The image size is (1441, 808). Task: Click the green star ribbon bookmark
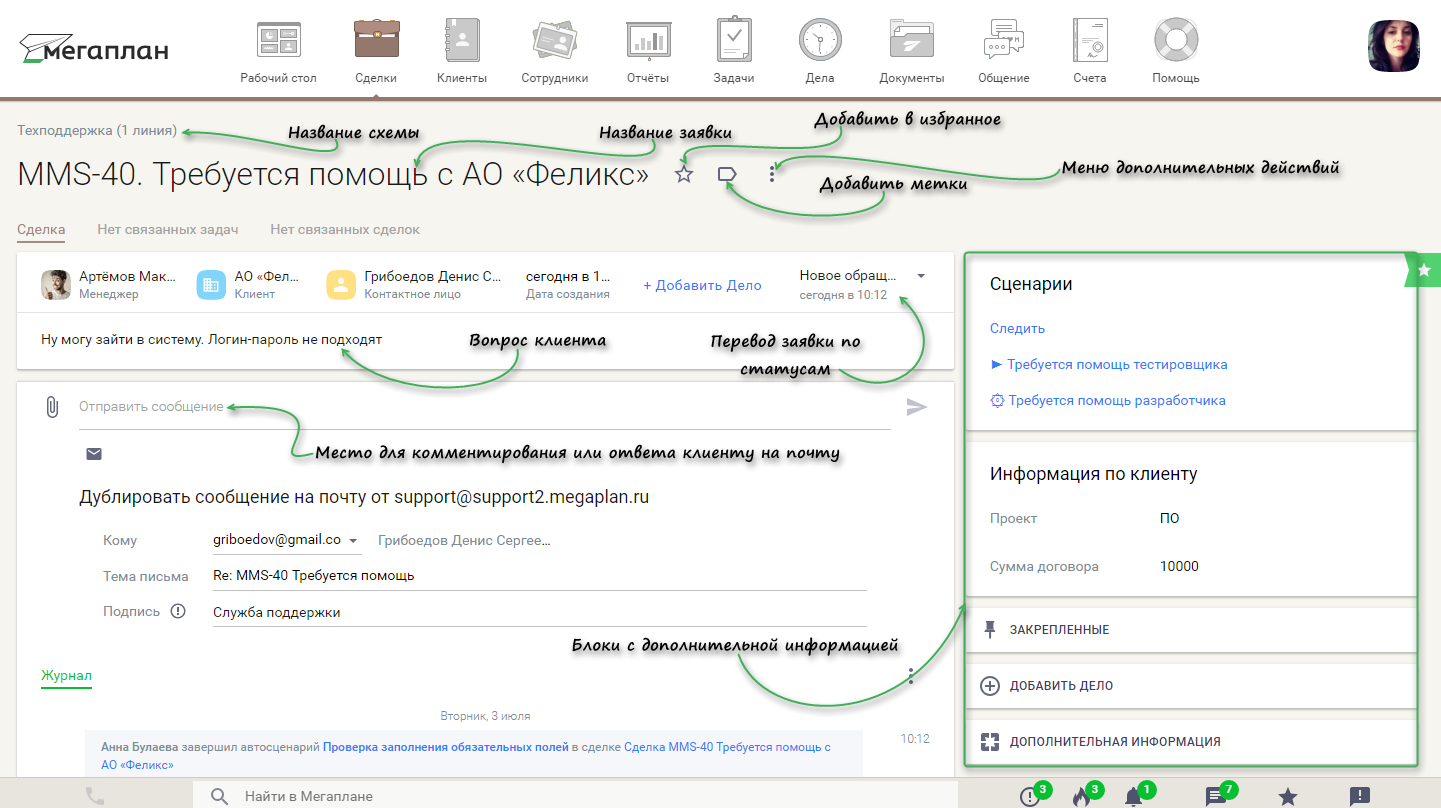[x=1424, y=270]
